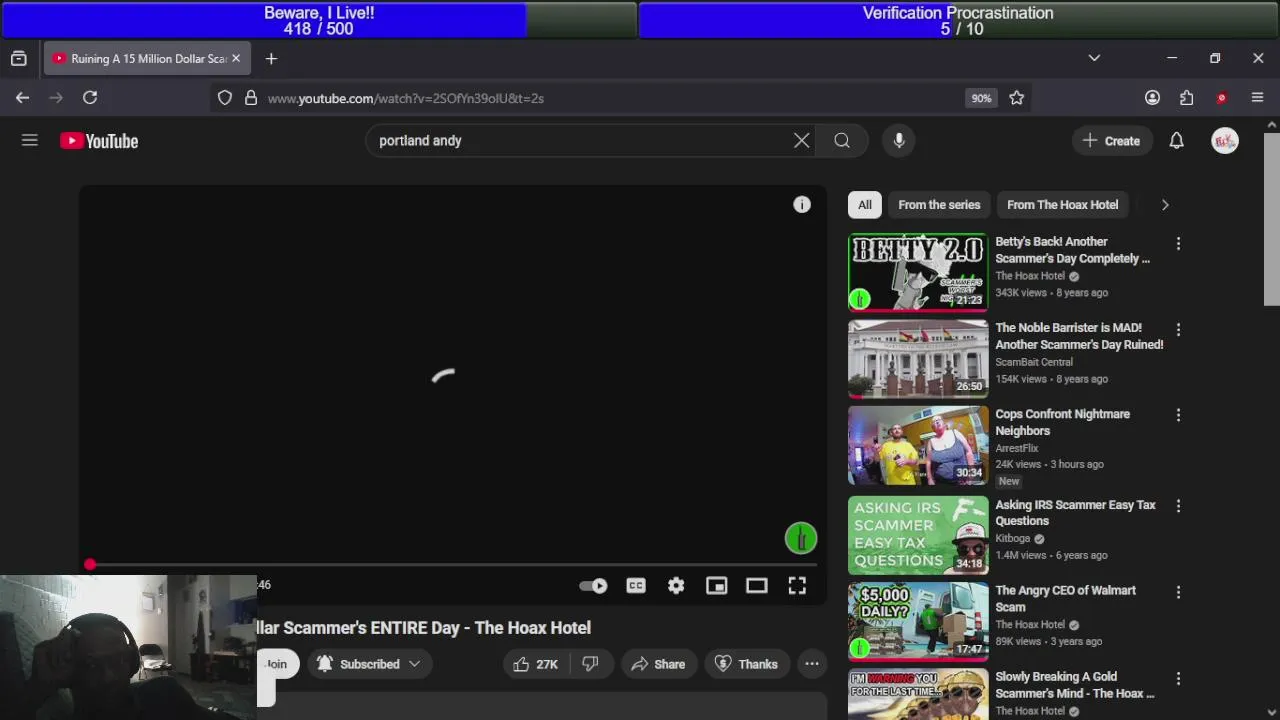Screen dimensions: 1280x720
Task: Open Cops Confront Nightmare Neighbors thumbnail
Action: [918, 445]
